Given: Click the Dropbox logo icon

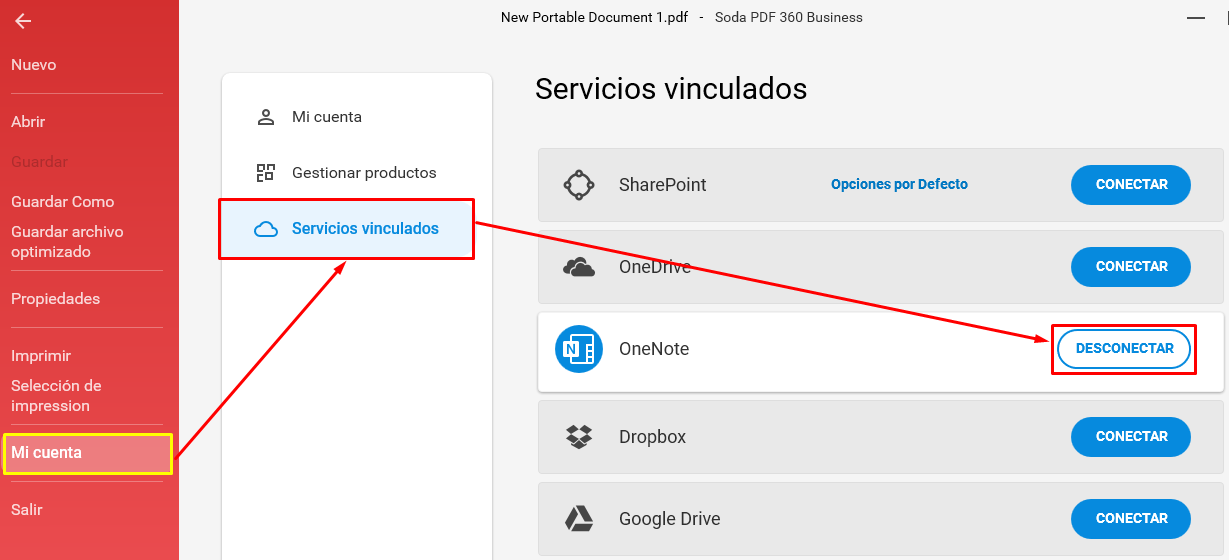Looking at the screenshot, I should coord(579,437).
